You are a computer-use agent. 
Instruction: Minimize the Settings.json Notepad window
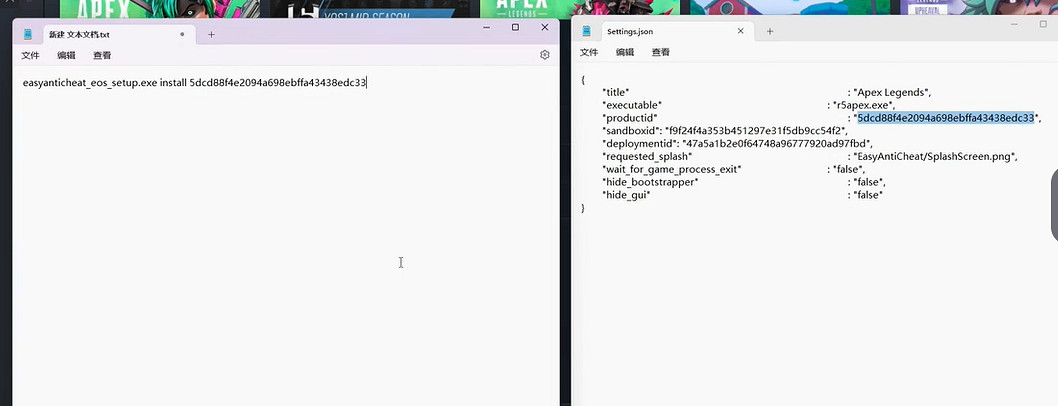pos(1014,24)
